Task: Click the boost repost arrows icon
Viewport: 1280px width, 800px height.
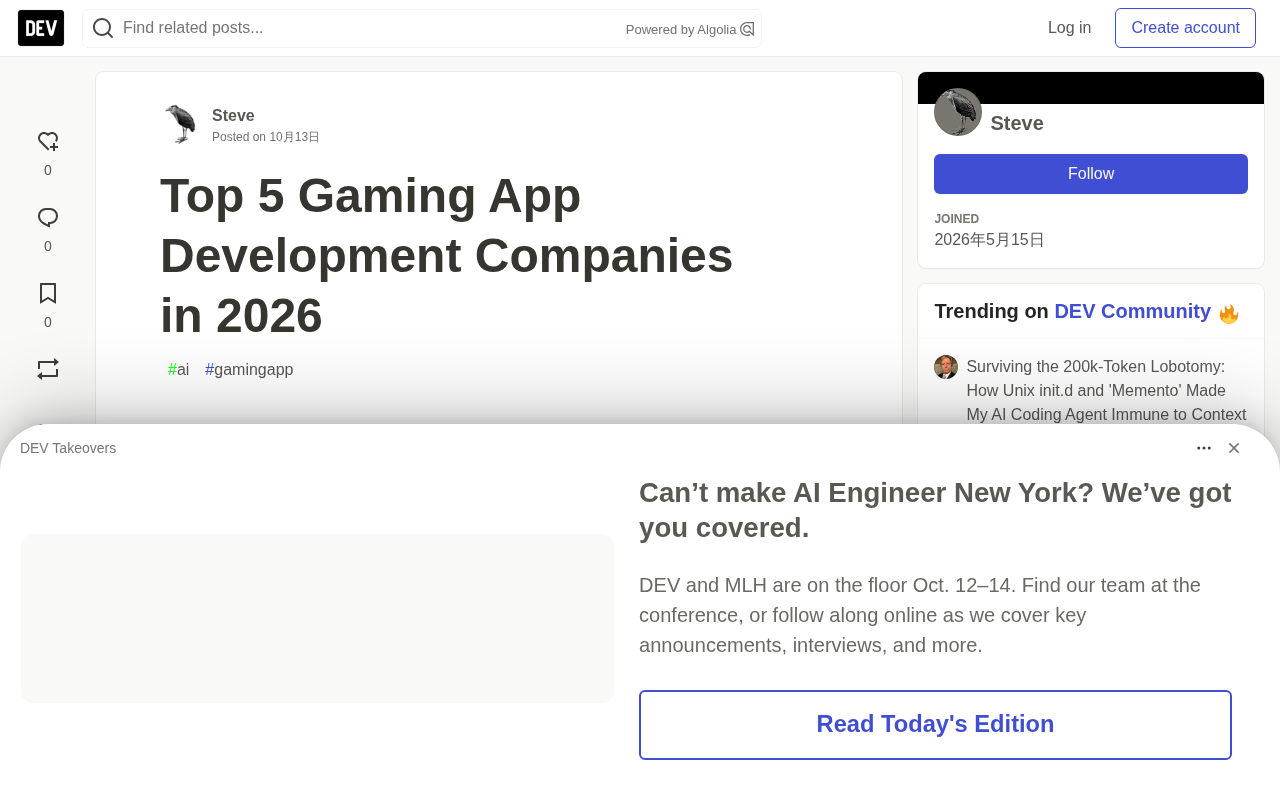Action: point(48,369)
